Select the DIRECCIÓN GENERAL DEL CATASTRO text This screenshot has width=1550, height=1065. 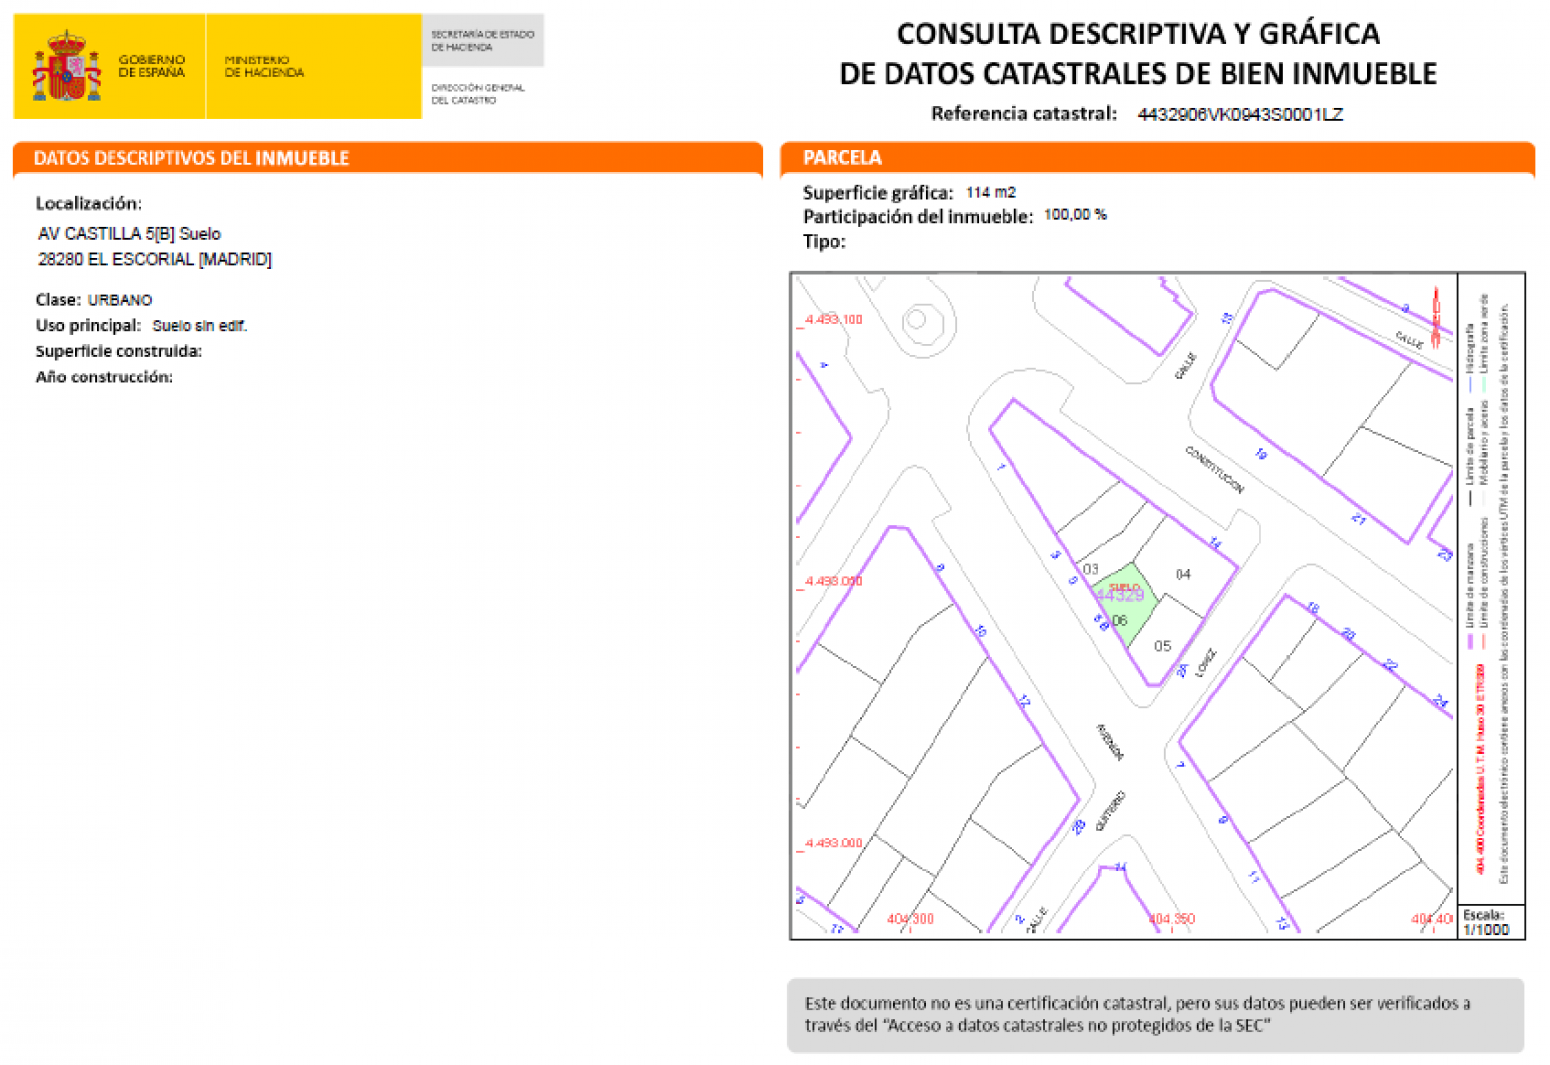pos(477,94)
